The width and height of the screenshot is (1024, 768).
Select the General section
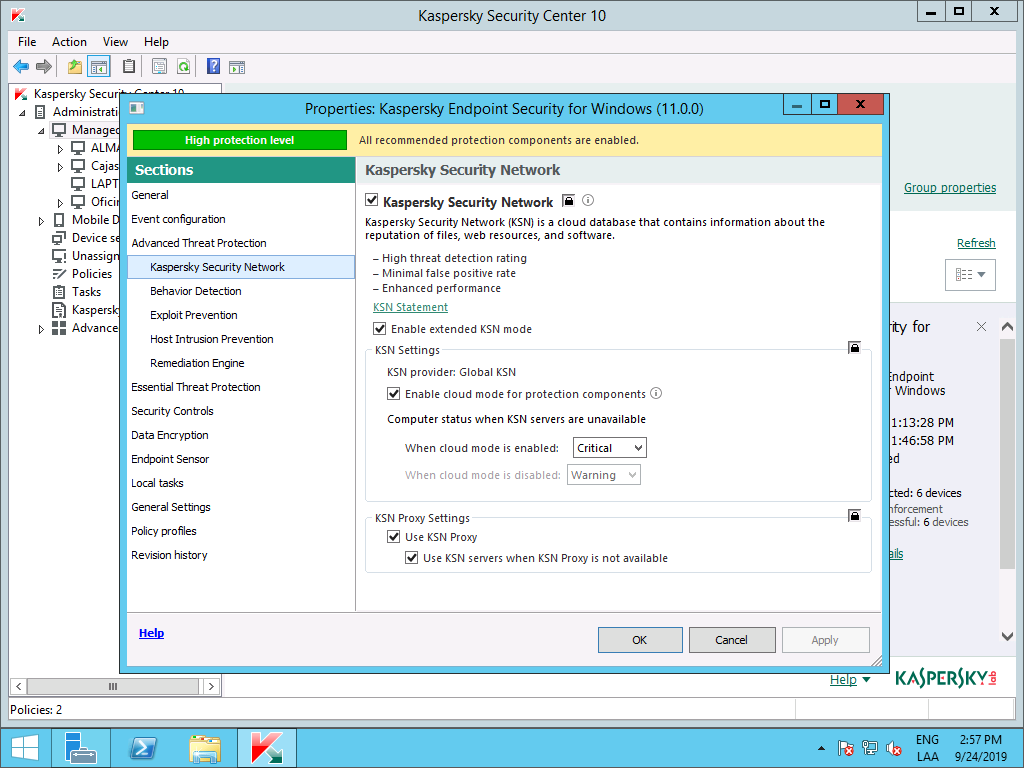click(241, 195)
